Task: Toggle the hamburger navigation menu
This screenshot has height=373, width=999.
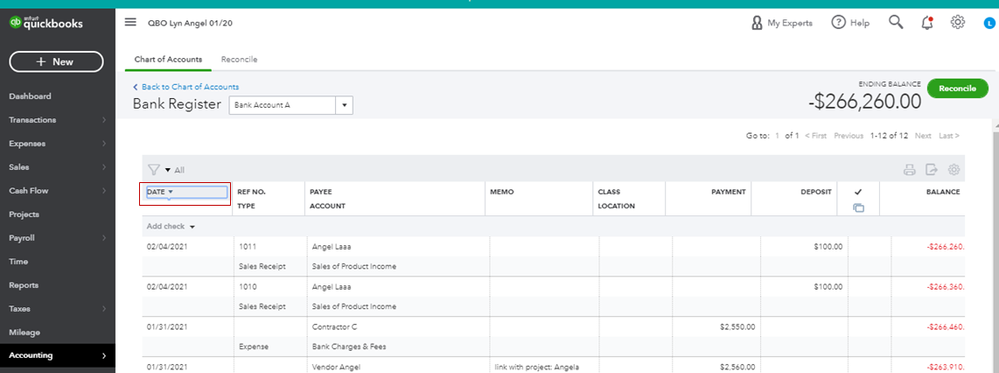Action: click(x=131, y=22)
